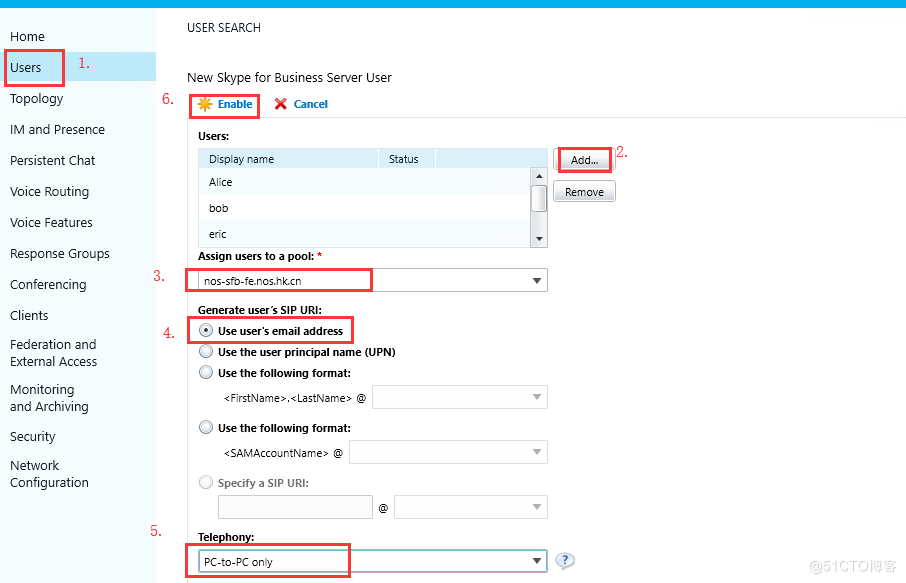Click the Add... button
The image size is (906, 583).
(584, 160)
